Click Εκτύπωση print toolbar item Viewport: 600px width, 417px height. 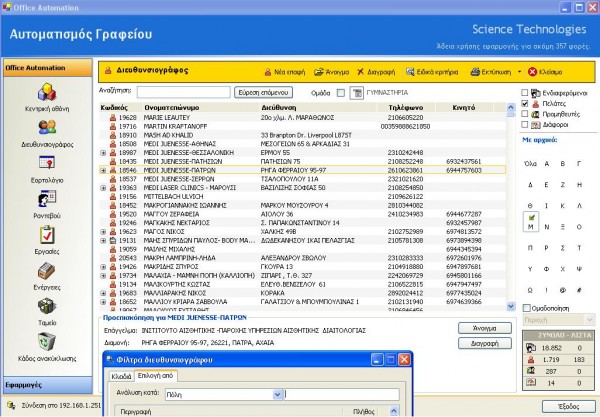pyautogui.click(x=491, y=72)
